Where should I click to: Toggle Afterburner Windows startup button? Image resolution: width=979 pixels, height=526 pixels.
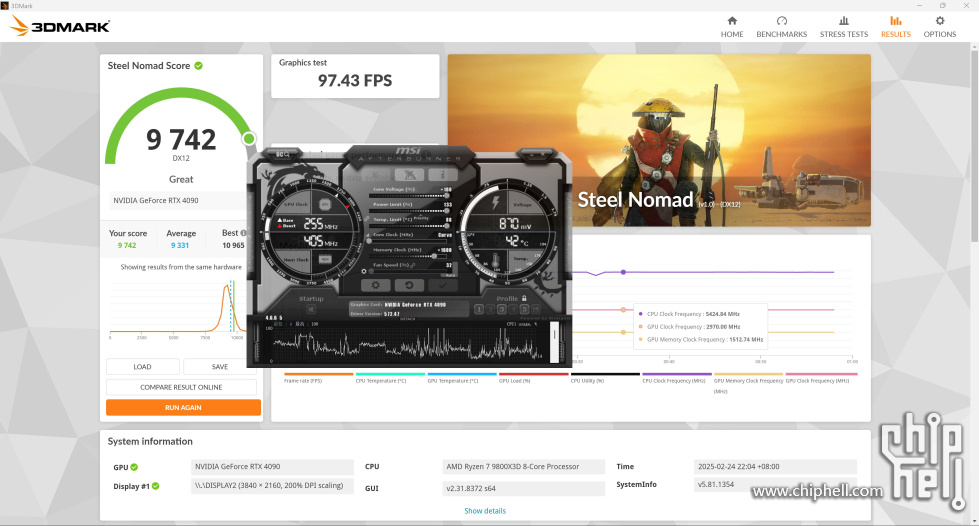pos(310,309)
